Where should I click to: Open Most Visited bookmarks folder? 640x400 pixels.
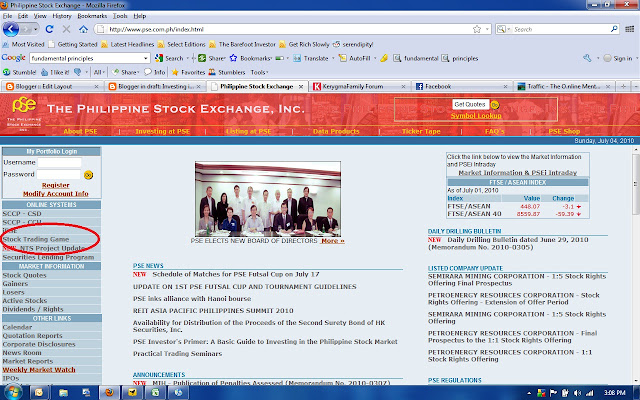click(23, 44)
